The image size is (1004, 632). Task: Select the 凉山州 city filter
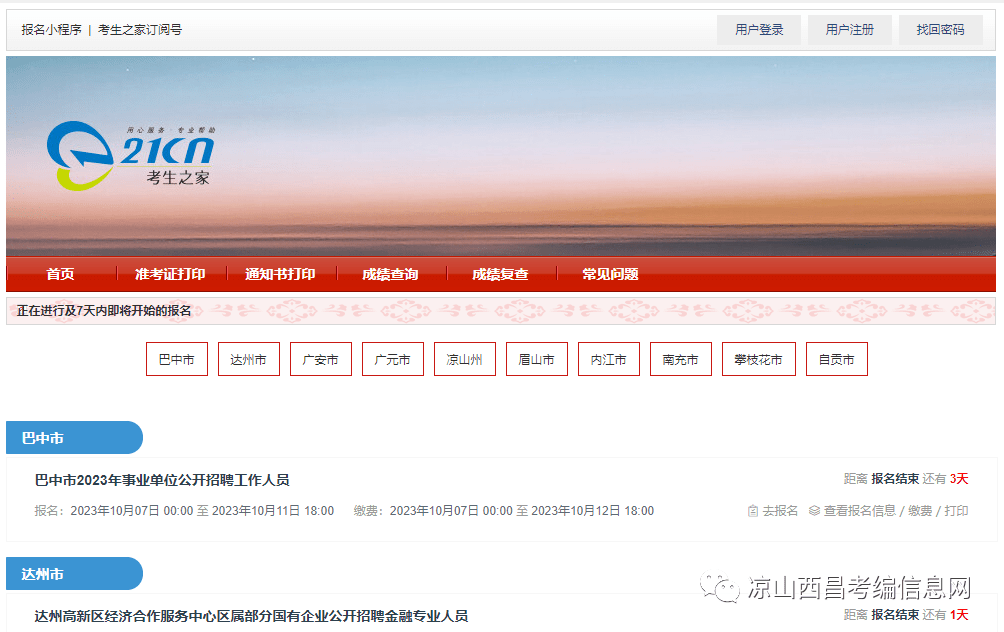464,358
